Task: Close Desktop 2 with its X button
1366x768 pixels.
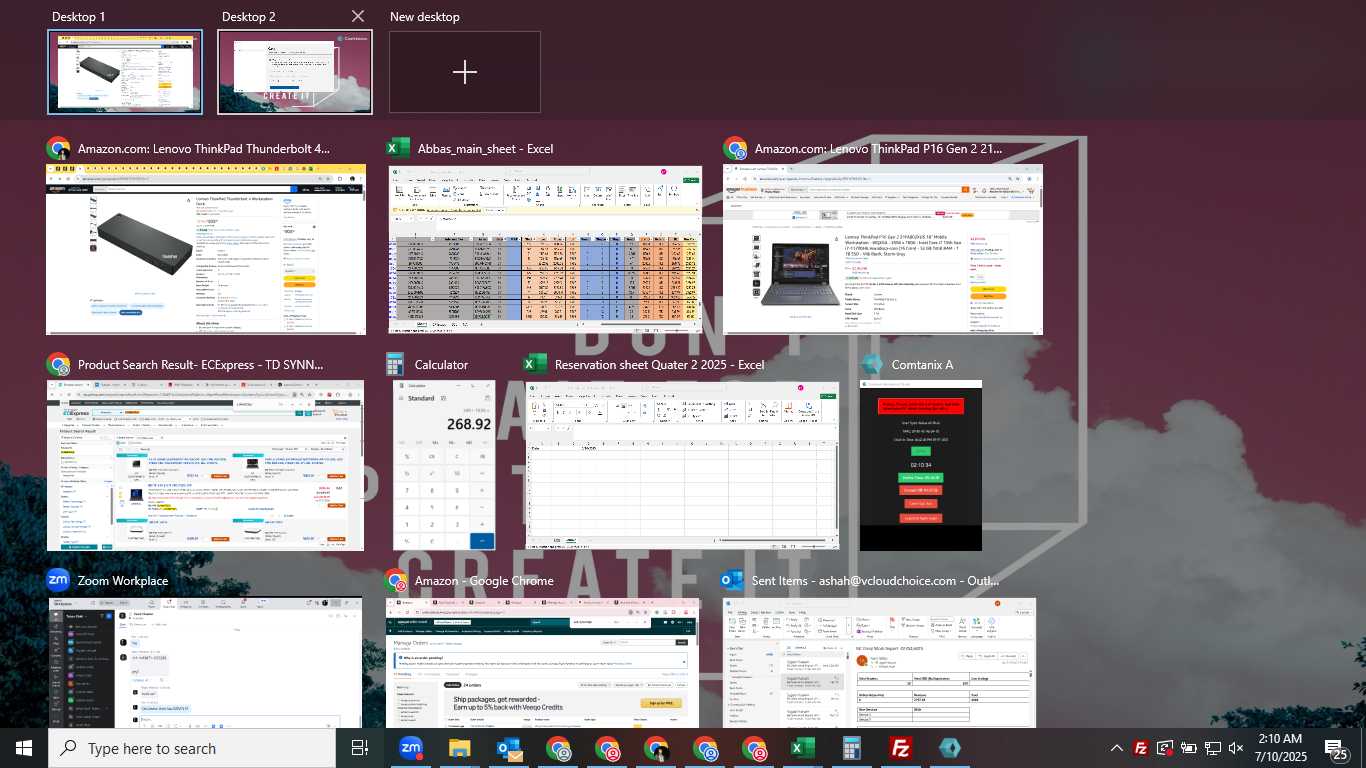Action: click(x=358, y=16)
